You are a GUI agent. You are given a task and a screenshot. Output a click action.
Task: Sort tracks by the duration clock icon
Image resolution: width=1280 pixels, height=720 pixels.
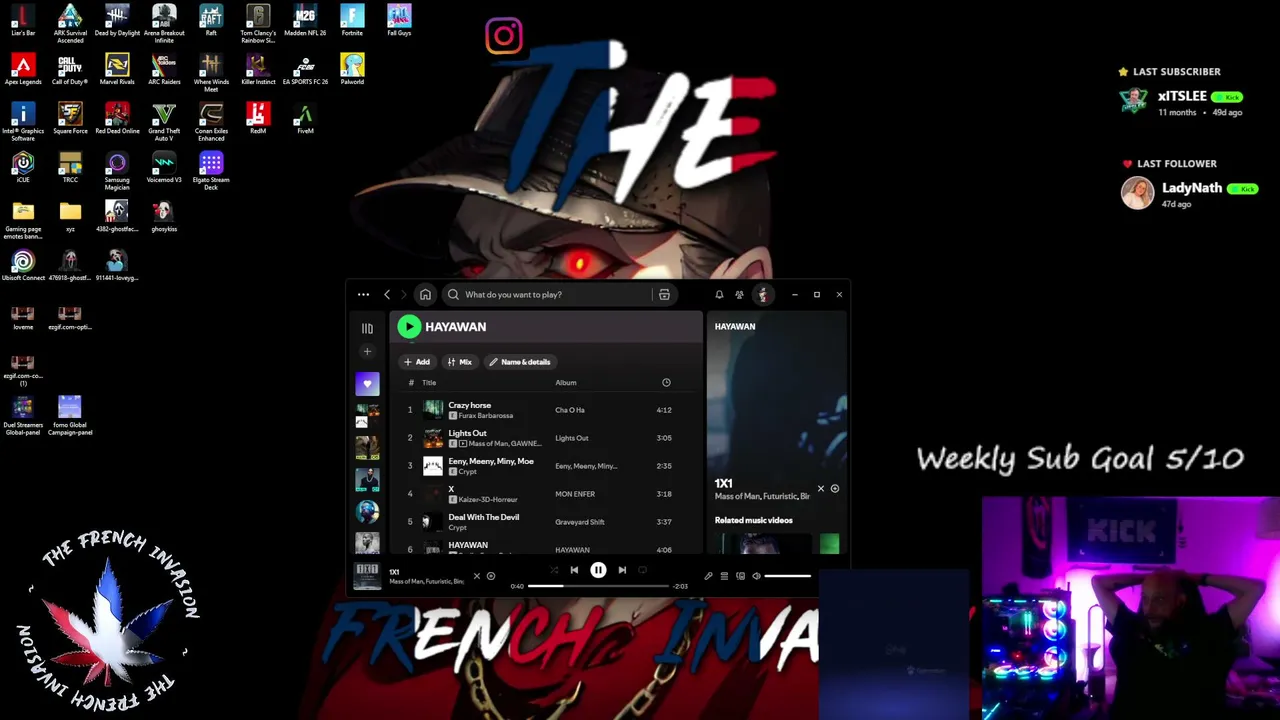(x=666, y=383)
